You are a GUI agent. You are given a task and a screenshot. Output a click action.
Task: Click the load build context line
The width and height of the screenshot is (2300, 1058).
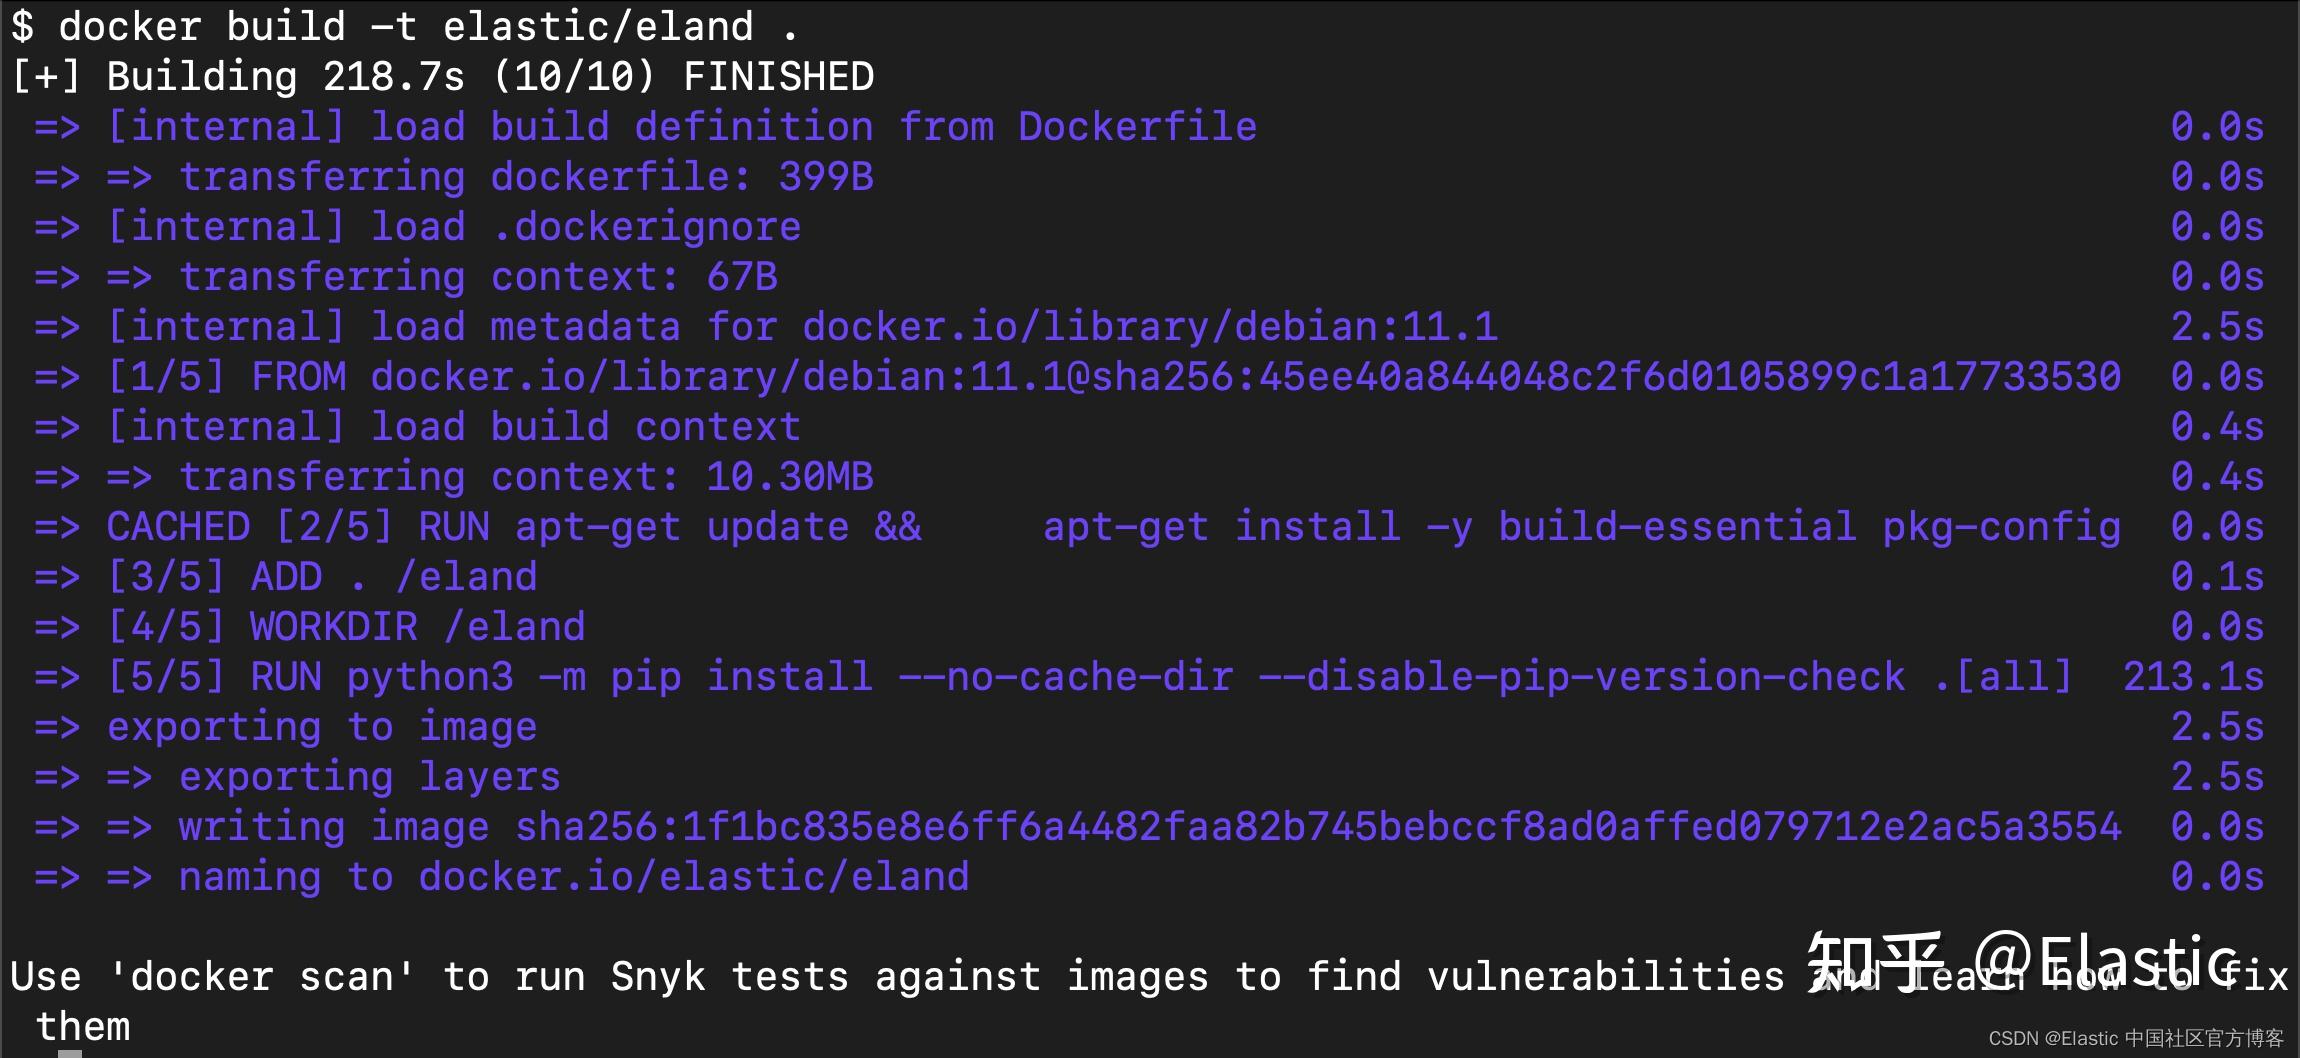453,427
